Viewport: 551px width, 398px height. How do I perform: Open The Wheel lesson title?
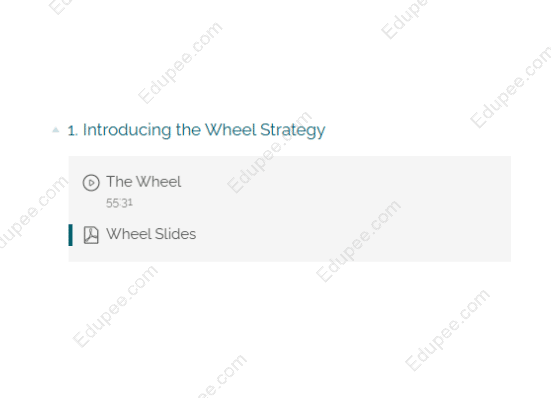(x=144, y=182)
